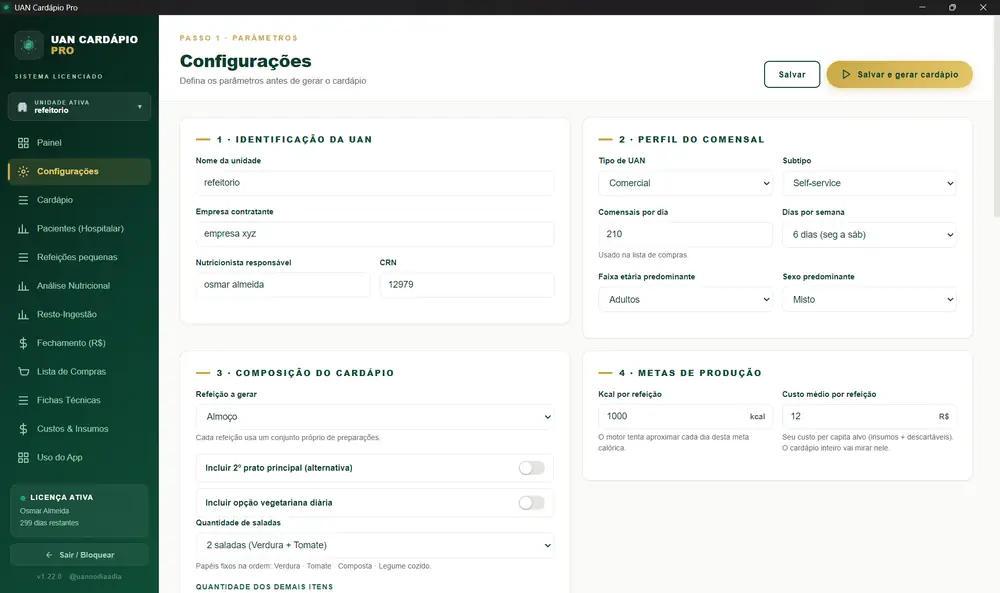Image resolution: width=1000 pixels, height=593 pixels.
Task: Open Fichas Técnicas page
Action: (79, 400)
